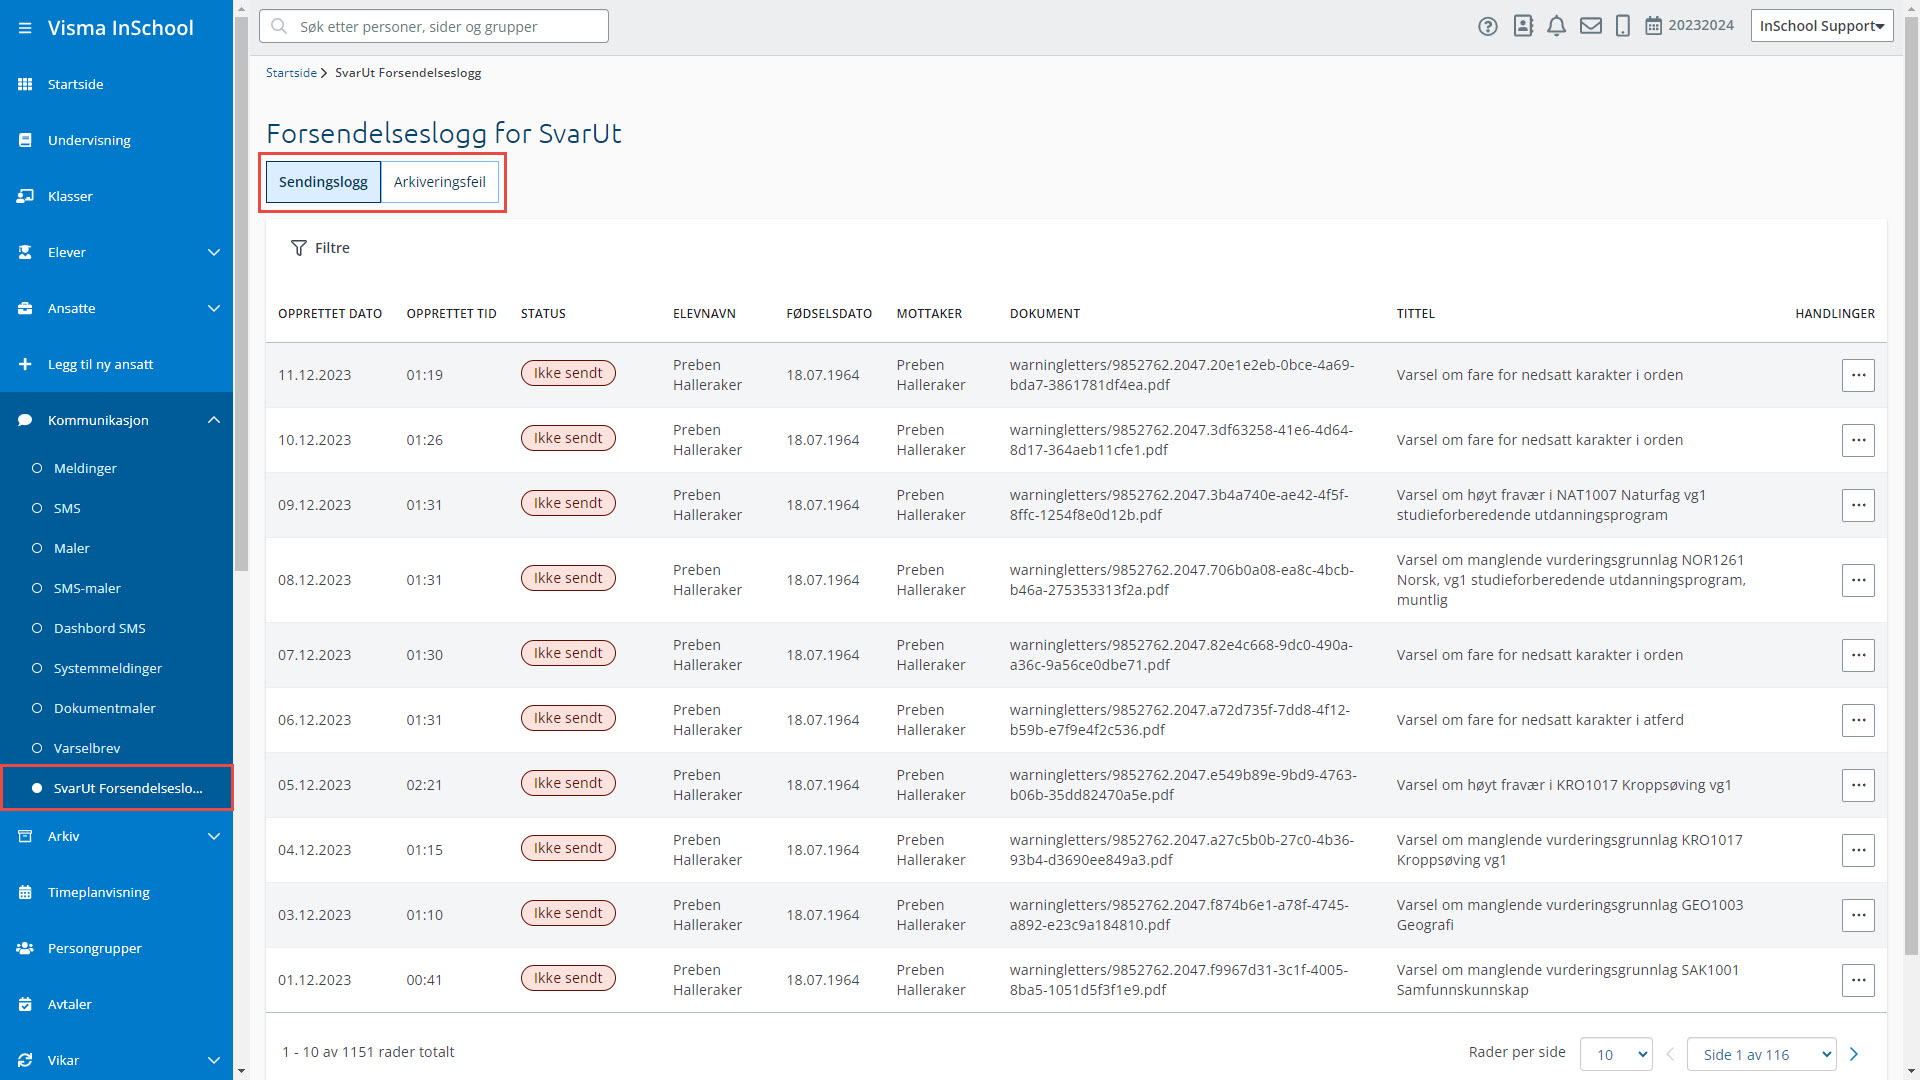The image size is (1920, 1080).
Task: Open actions menu for 03.12.2023 row
Action: (x=1858, y=915)
